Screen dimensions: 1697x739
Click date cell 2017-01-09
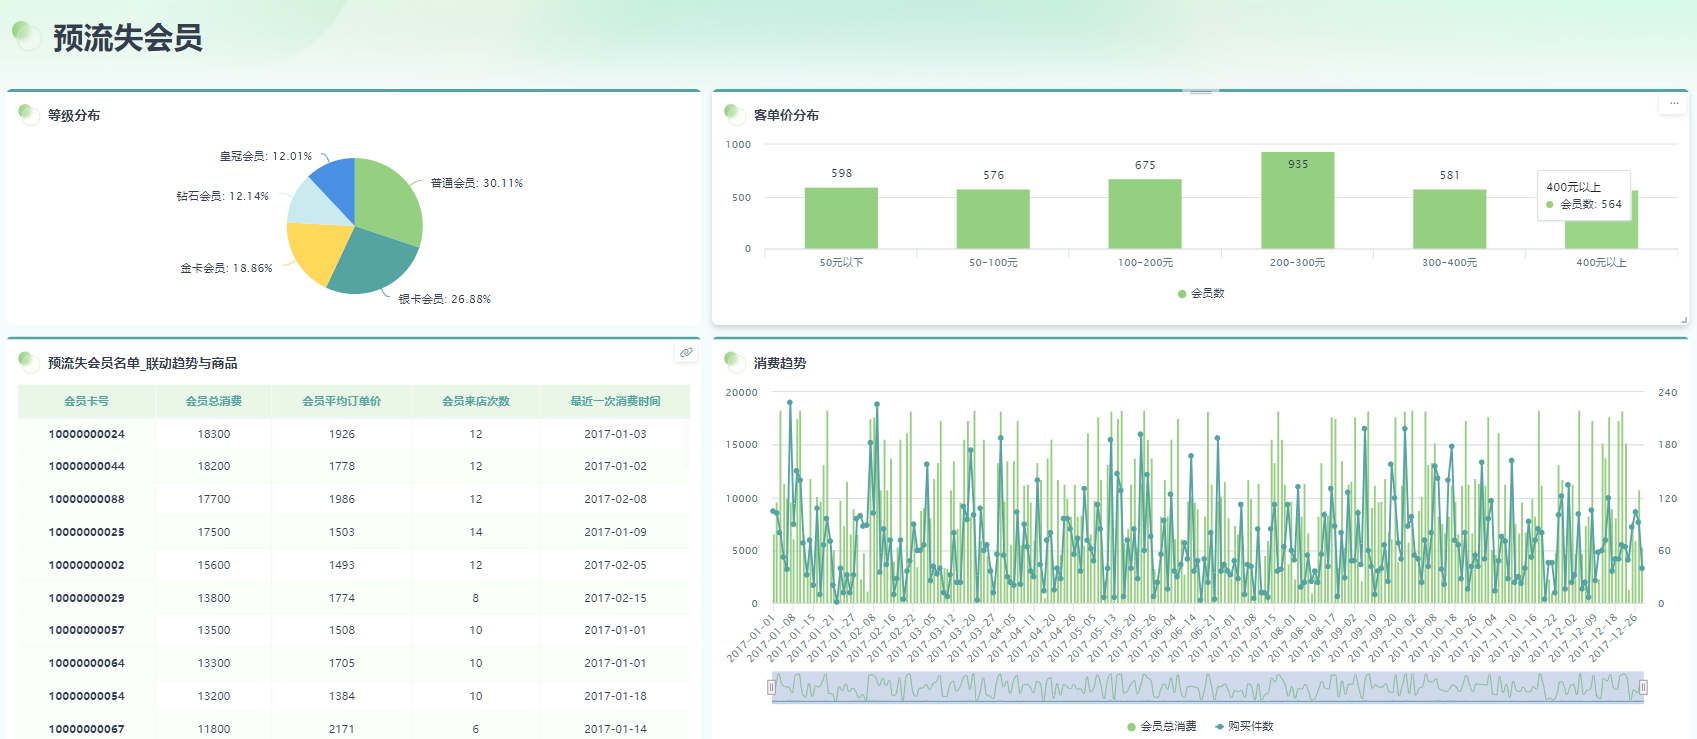pos(615,532)
